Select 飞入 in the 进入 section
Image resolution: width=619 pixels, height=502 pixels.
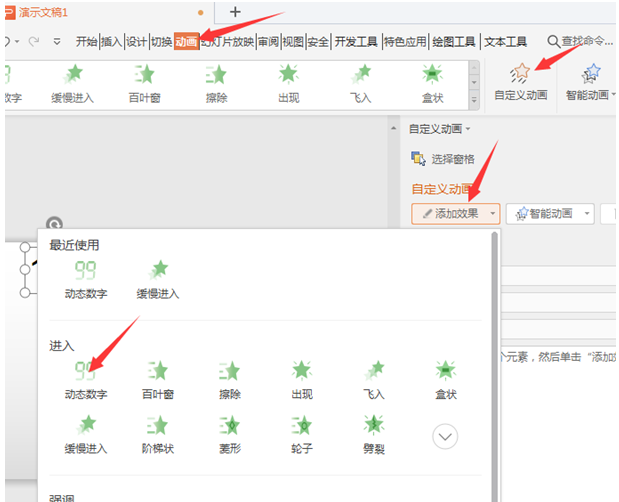click(374, 380)
